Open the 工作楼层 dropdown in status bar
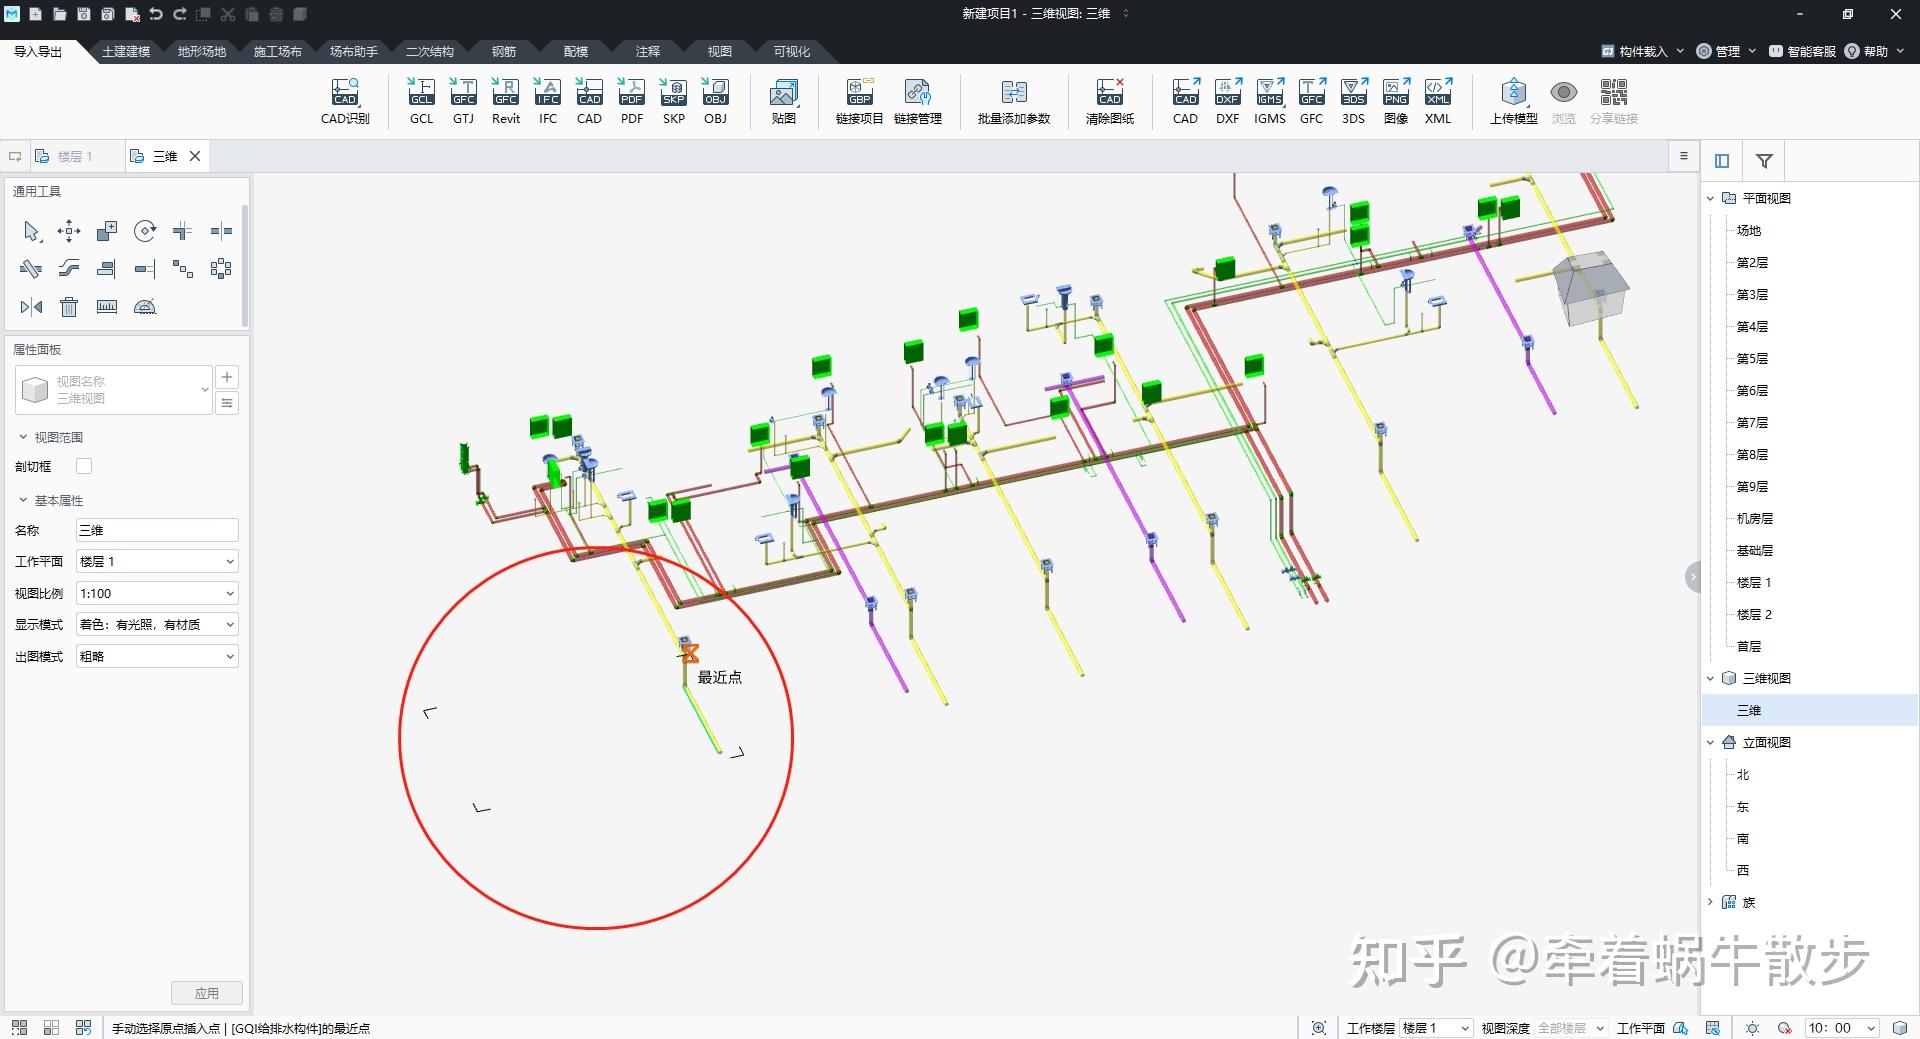 click(1436, 1028)
